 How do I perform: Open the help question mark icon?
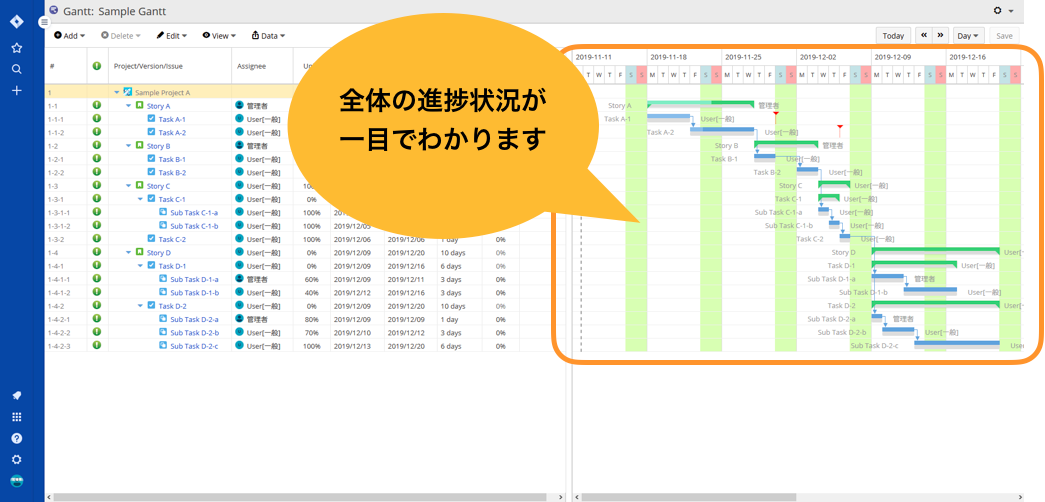(x=17, y=438)
